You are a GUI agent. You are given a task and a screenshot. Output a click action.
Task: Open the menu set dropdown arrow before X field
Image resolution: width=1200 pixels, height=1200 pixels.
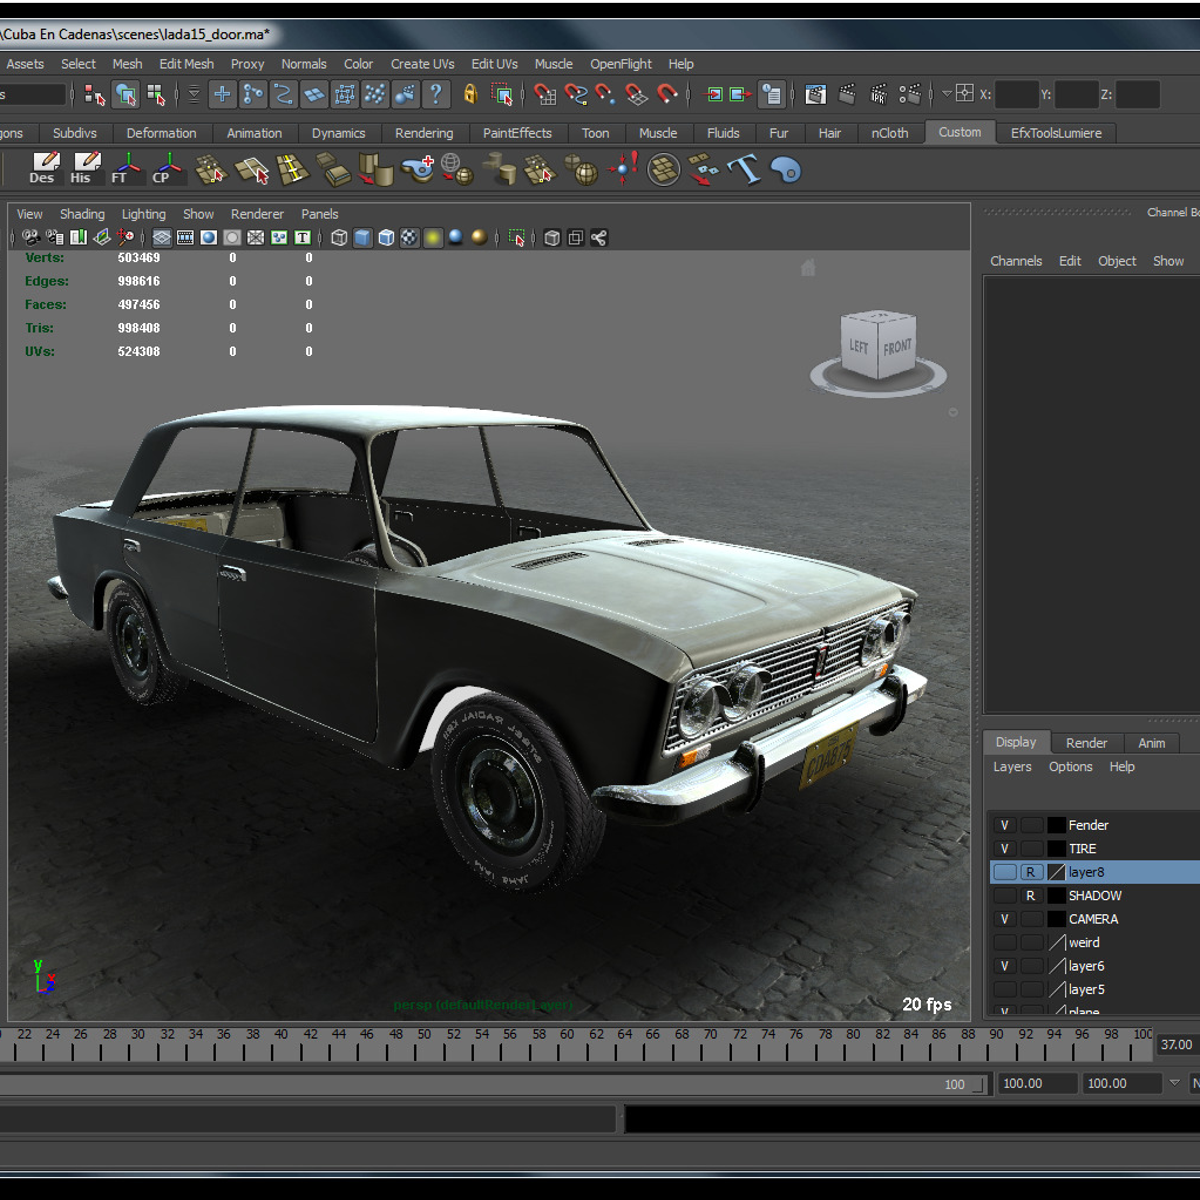pos(945,94)
